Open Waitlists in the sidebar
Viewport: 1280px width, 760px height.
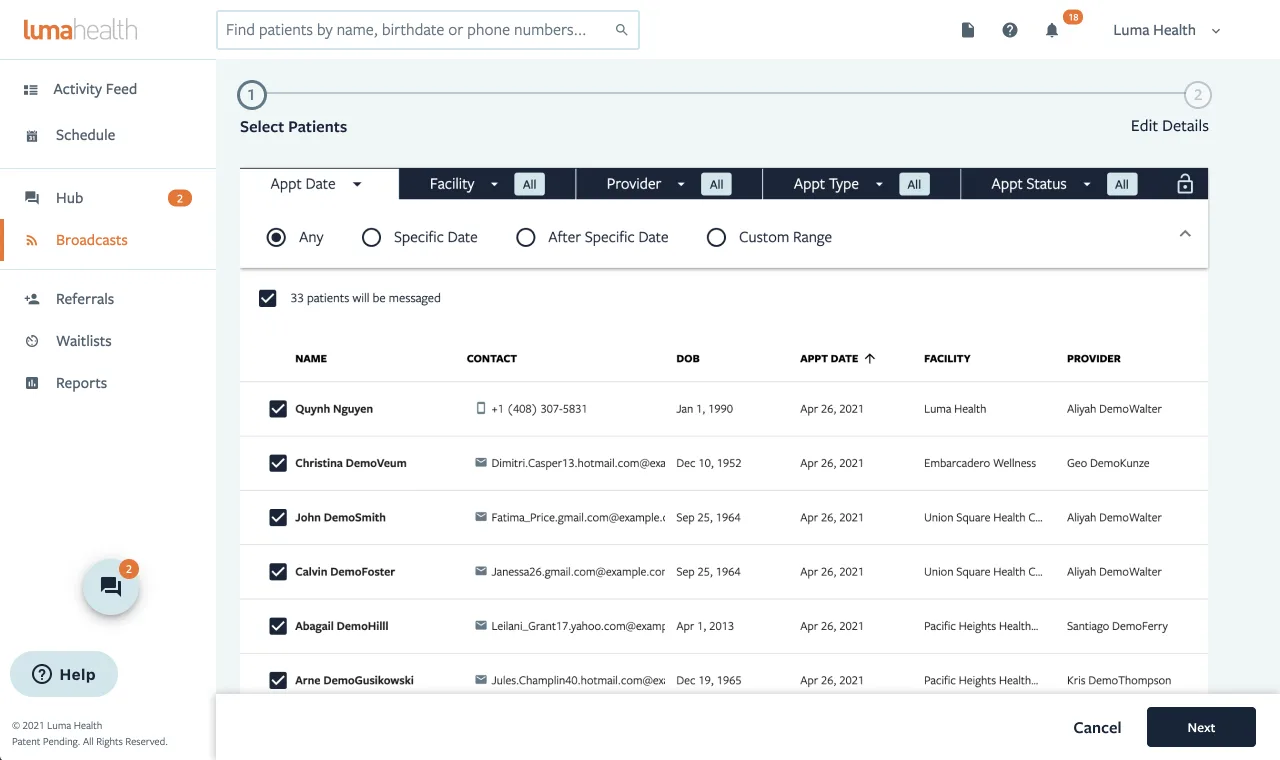(x=84, y=341)
